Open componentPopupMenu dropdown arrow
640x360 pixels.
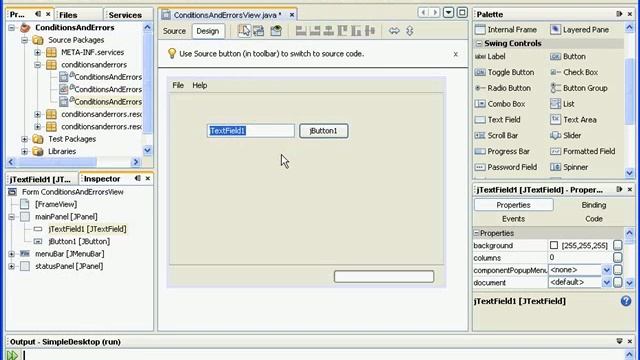click(607, 270)
